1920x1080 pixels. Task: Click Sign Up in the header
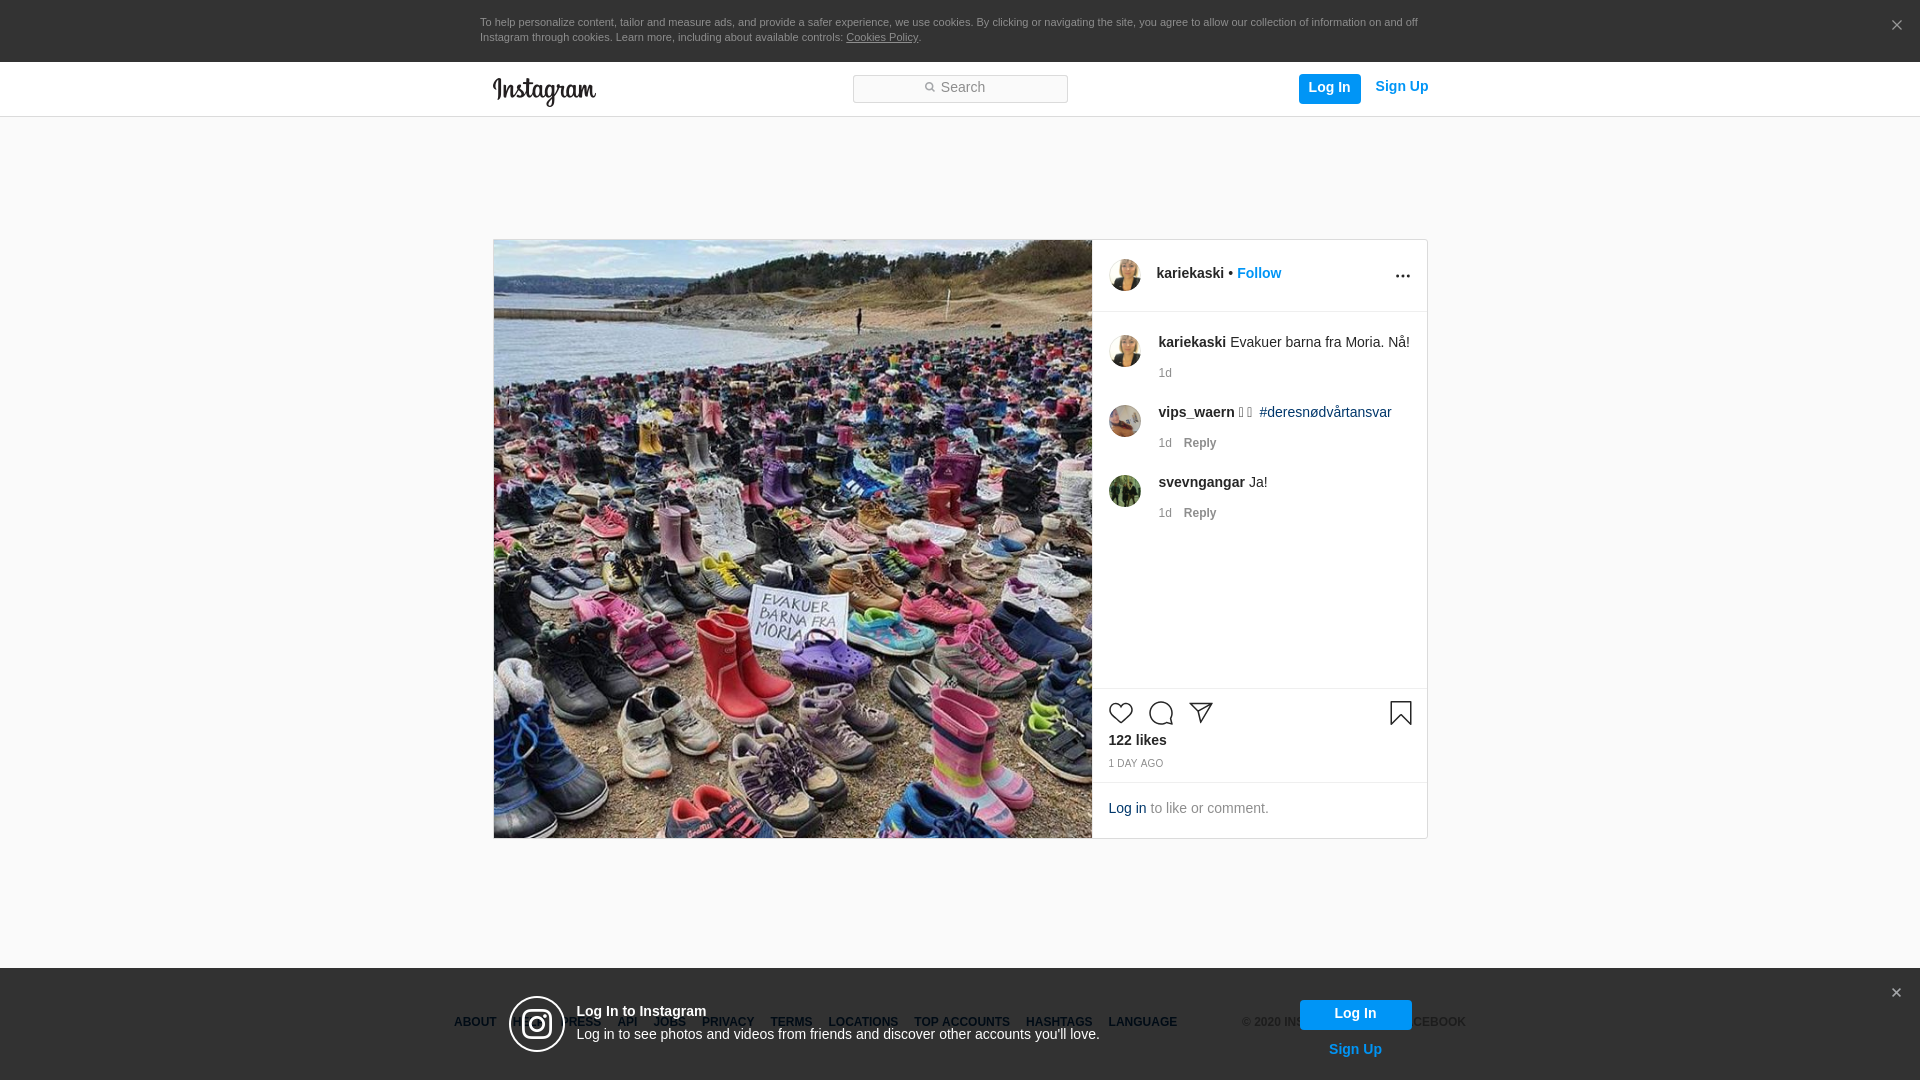point(1401,86)
